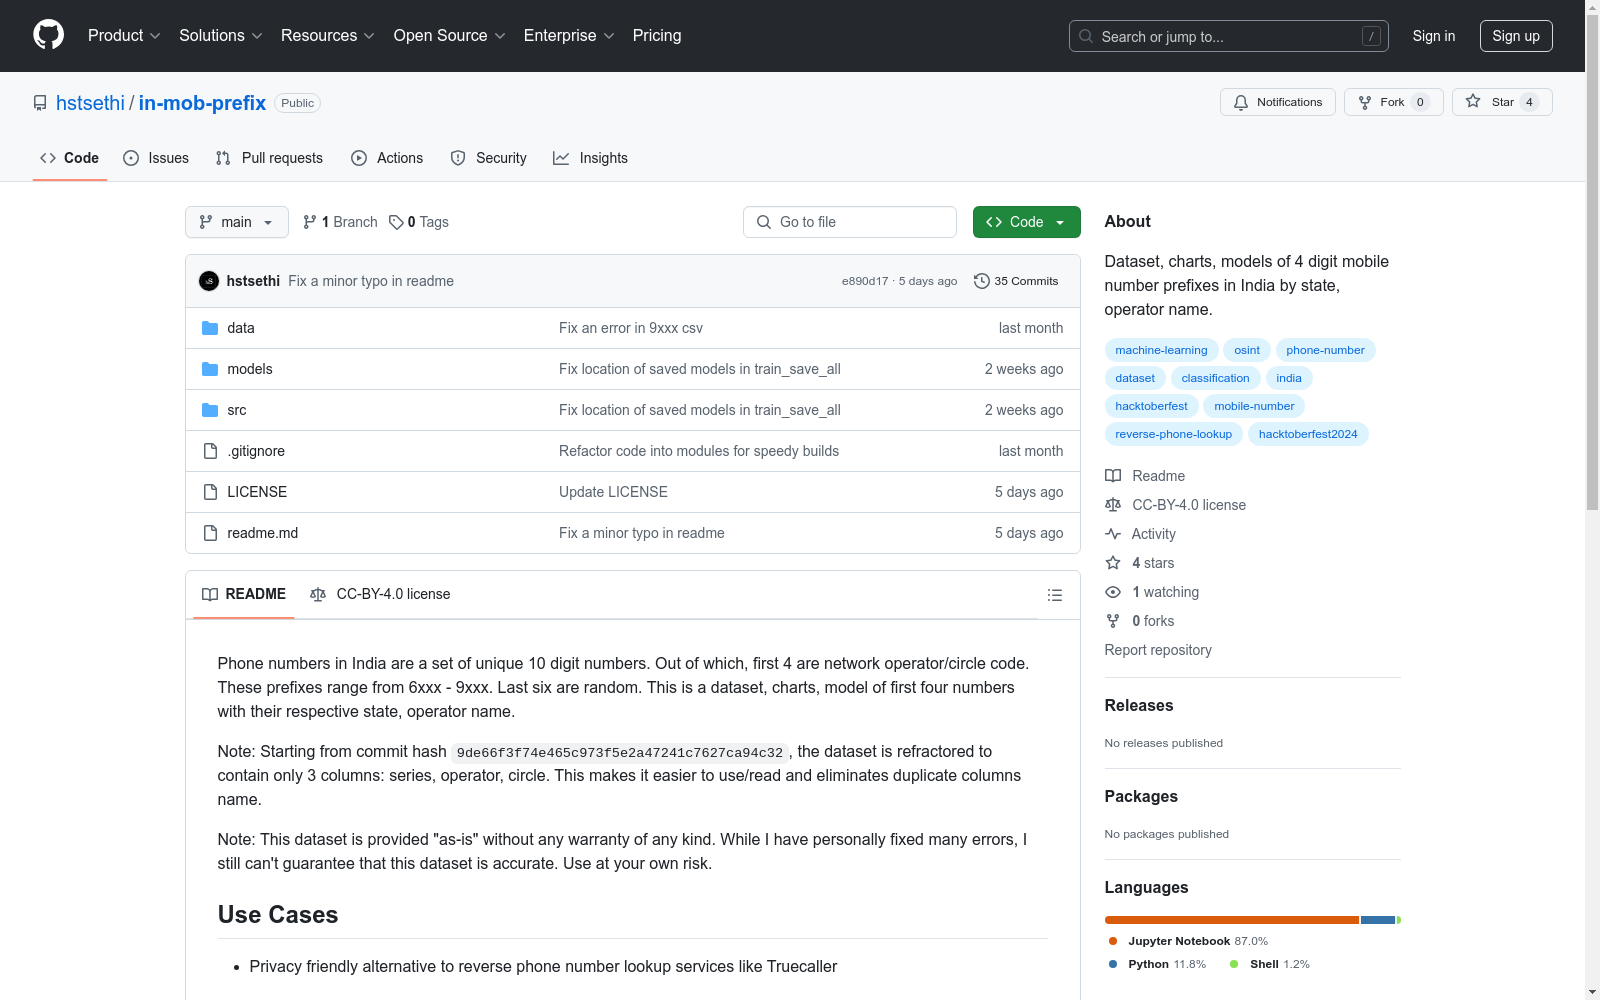The image size is (1600, 1000).
Task: Click the Sign in link
Action: coord(1434,36)
